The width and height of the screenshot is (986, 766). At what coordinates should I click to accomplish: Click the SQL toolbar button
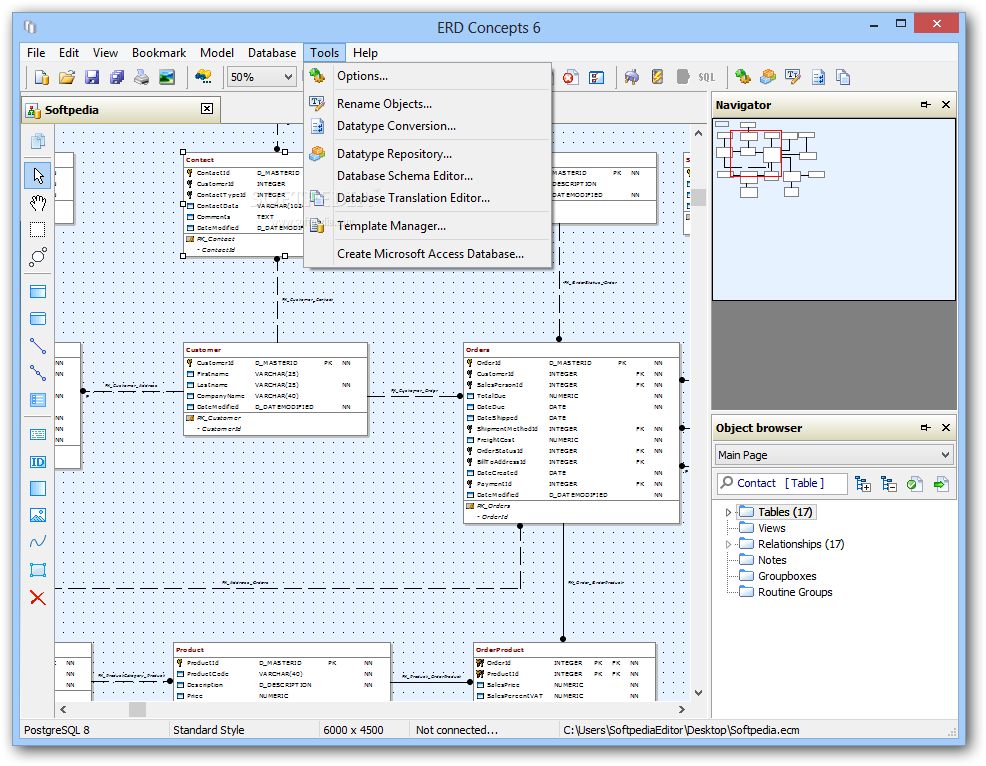point(707,77)
